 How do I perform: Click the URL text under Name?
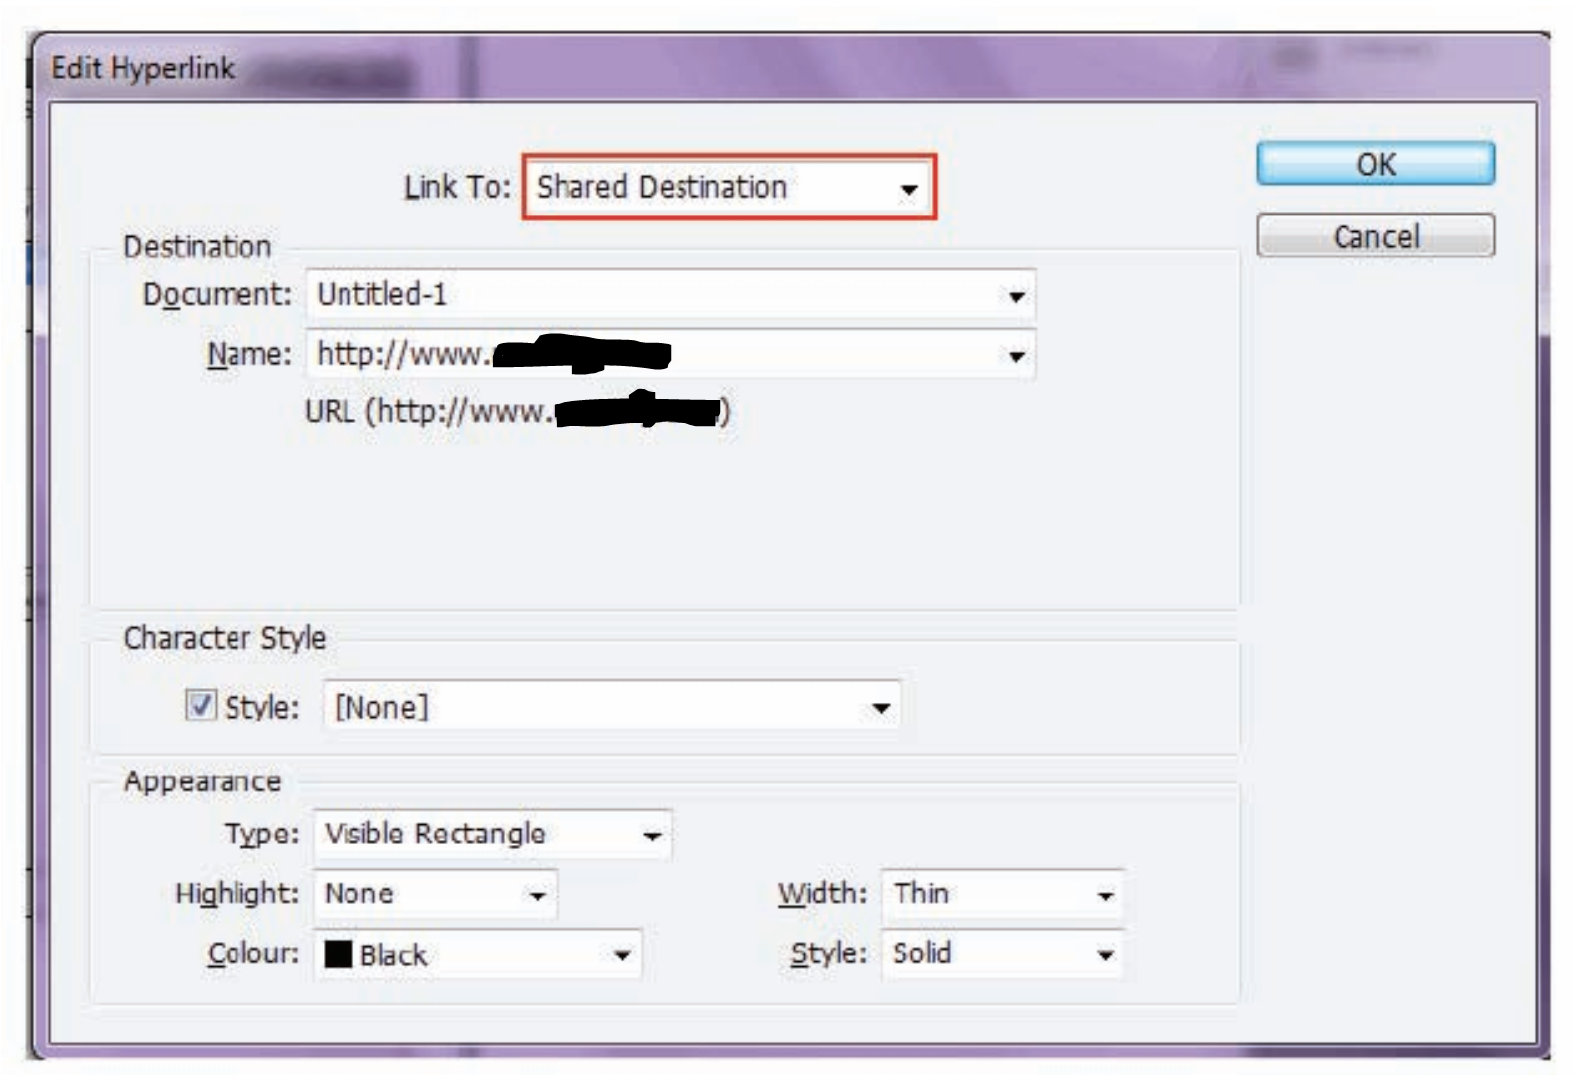517,412
